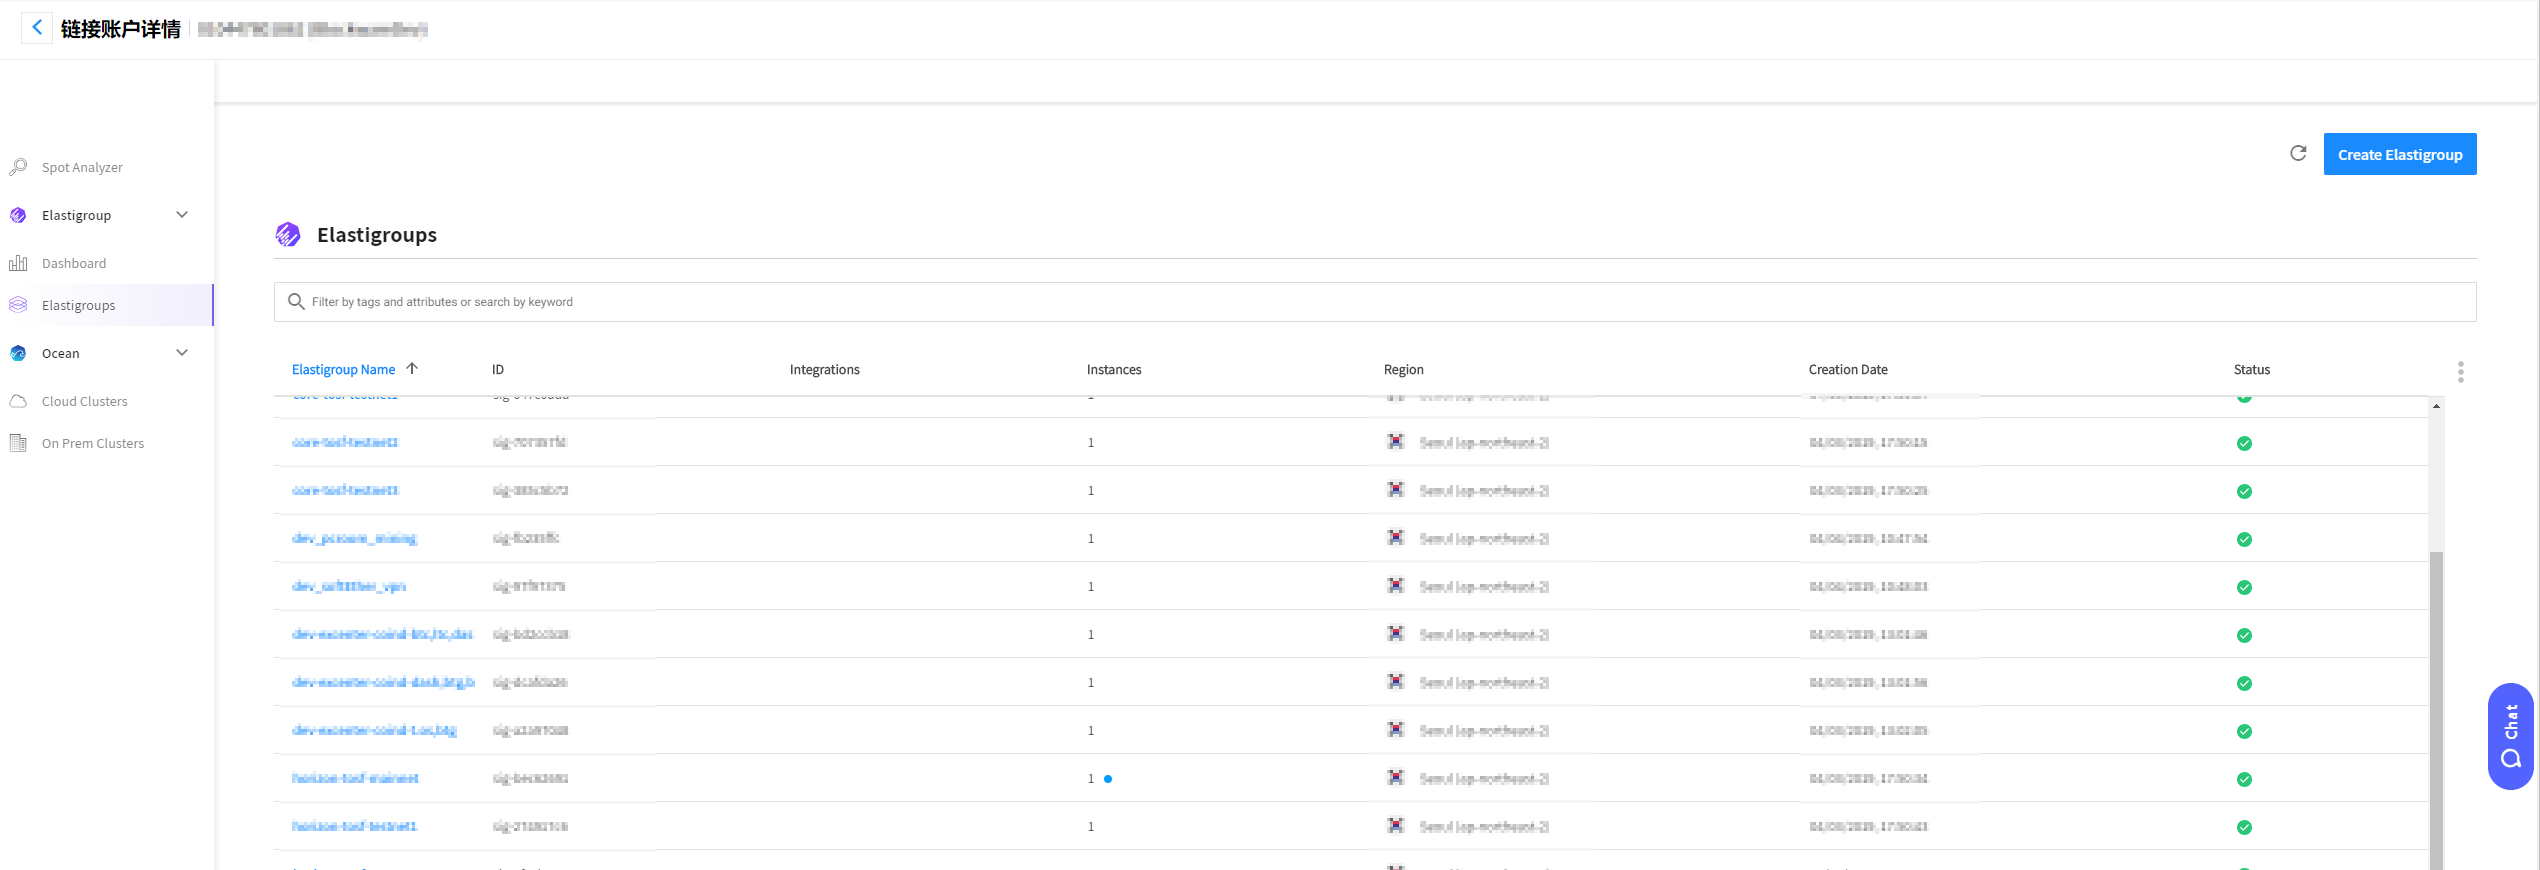The height and width of the screenshot is (870, 2540).
Task: Click the On Prem Clusters building icon
Action: [18, 443]
